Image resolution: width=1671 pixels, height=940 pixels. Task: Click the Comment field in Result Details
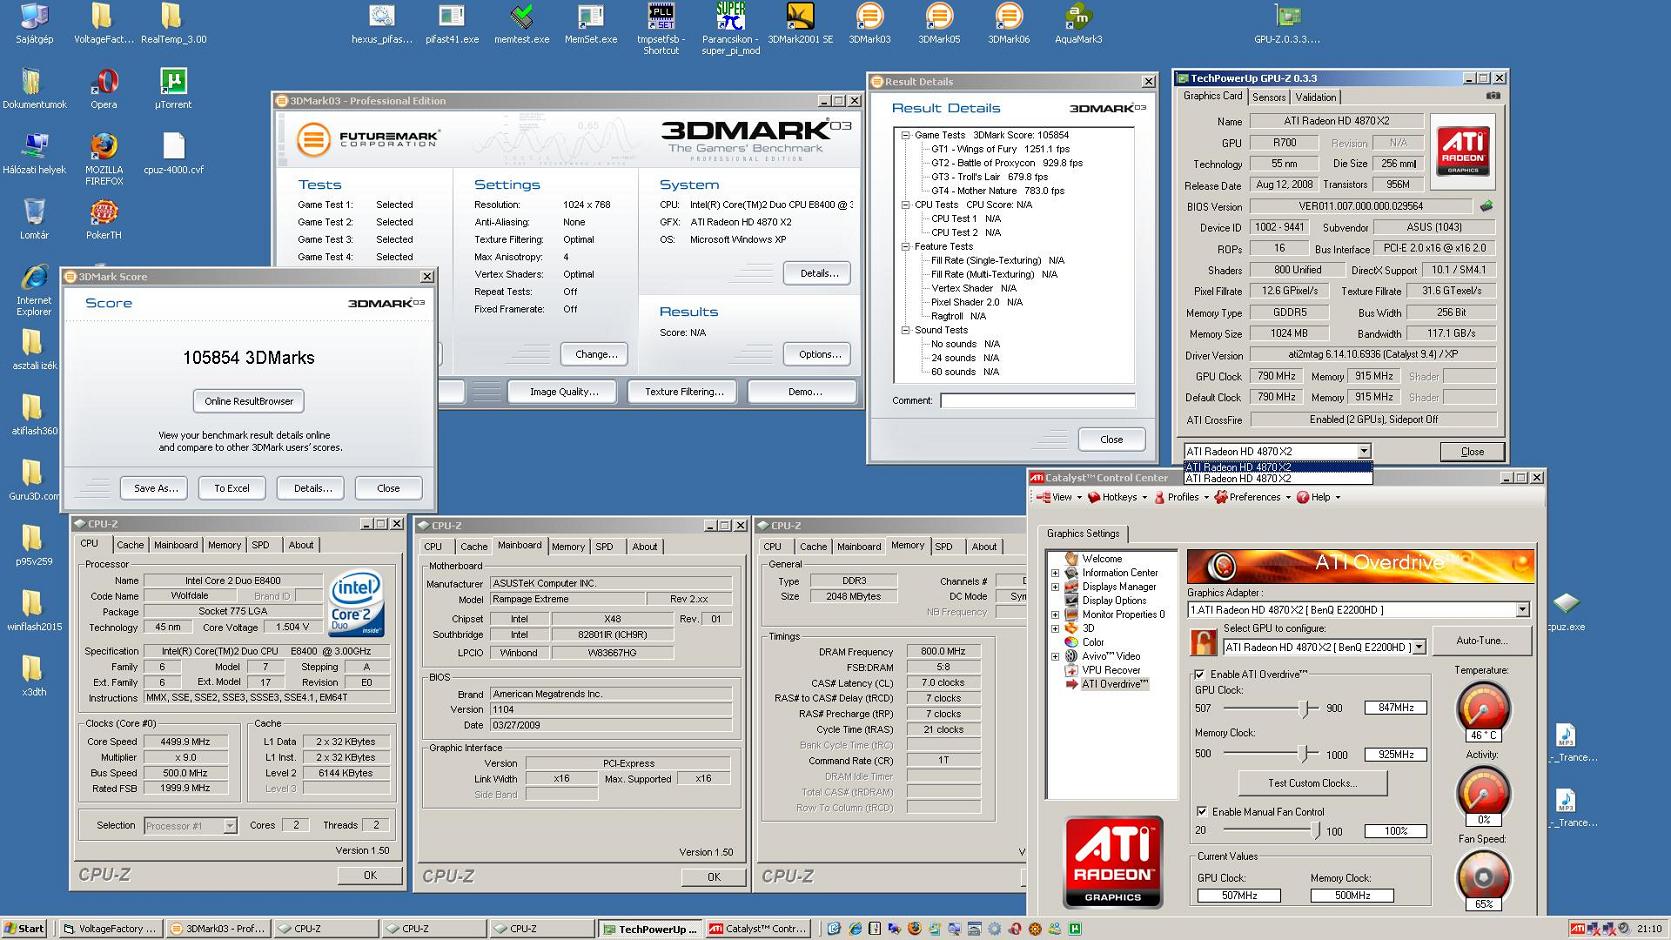coord(1037,401)
